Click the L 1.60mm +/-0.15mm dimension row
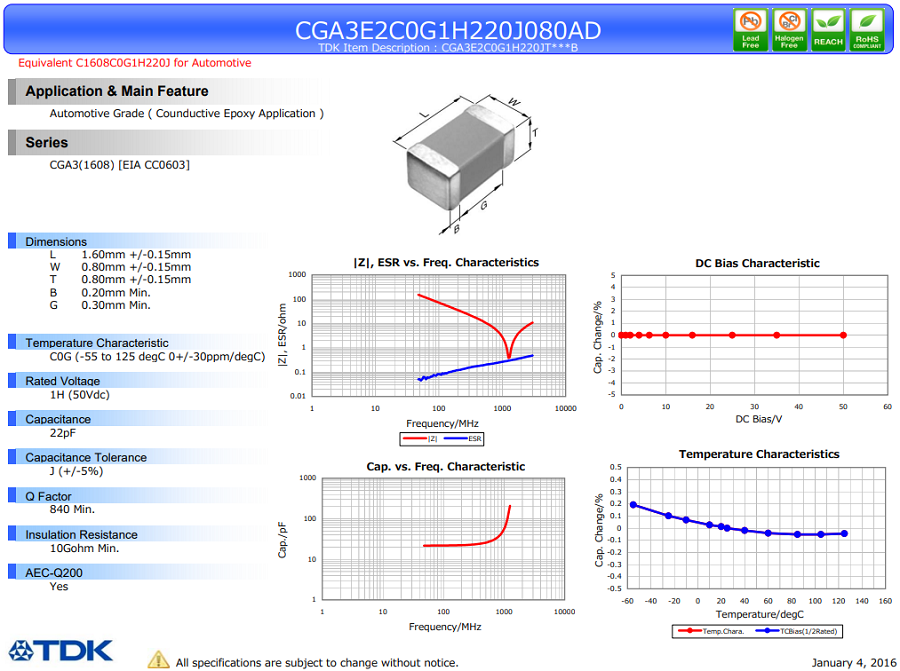This screenshot has height=671, width=900. (120, 254)
